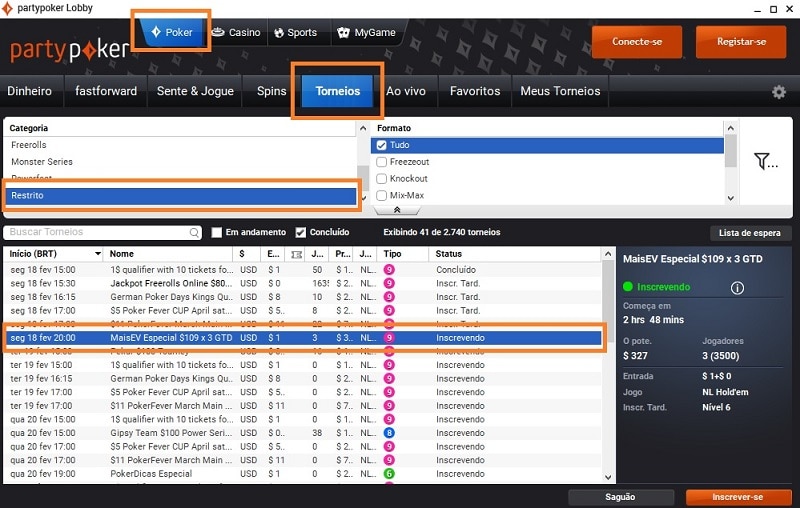Image resolution: width=800 pixels, height=508 pixels.
Task: Show tournament info circle icon
Action: 737,288
